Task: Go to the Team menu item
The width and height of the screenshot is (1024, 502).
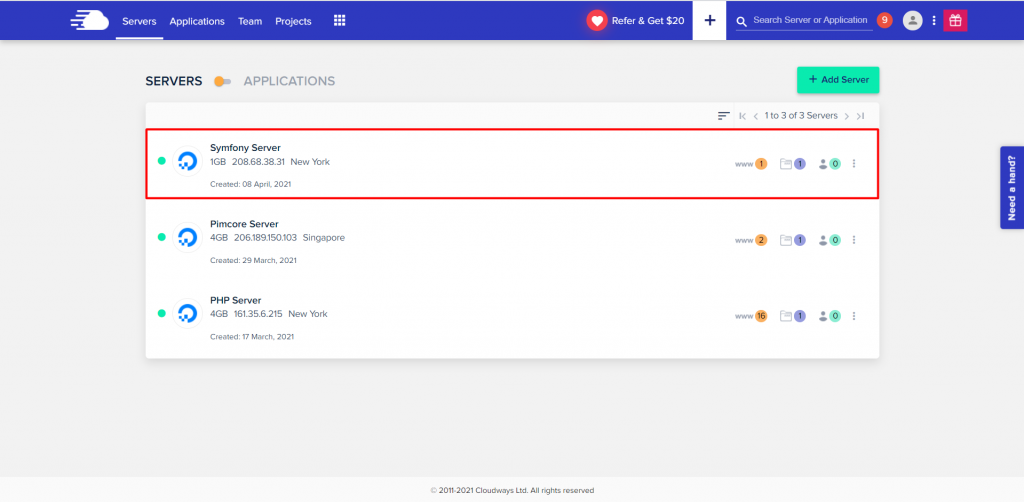Action: (x=250, y=21)
